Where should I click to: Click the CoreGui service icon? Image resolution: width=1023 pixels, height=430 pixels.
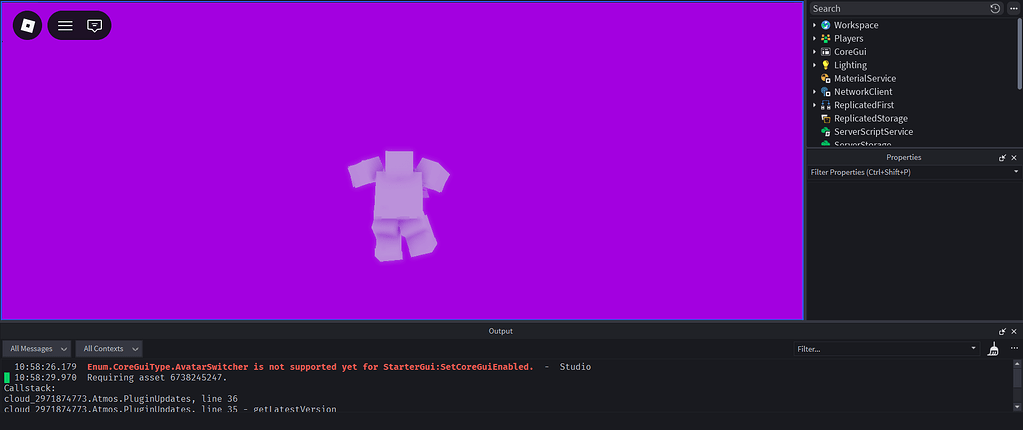point(826,52)
